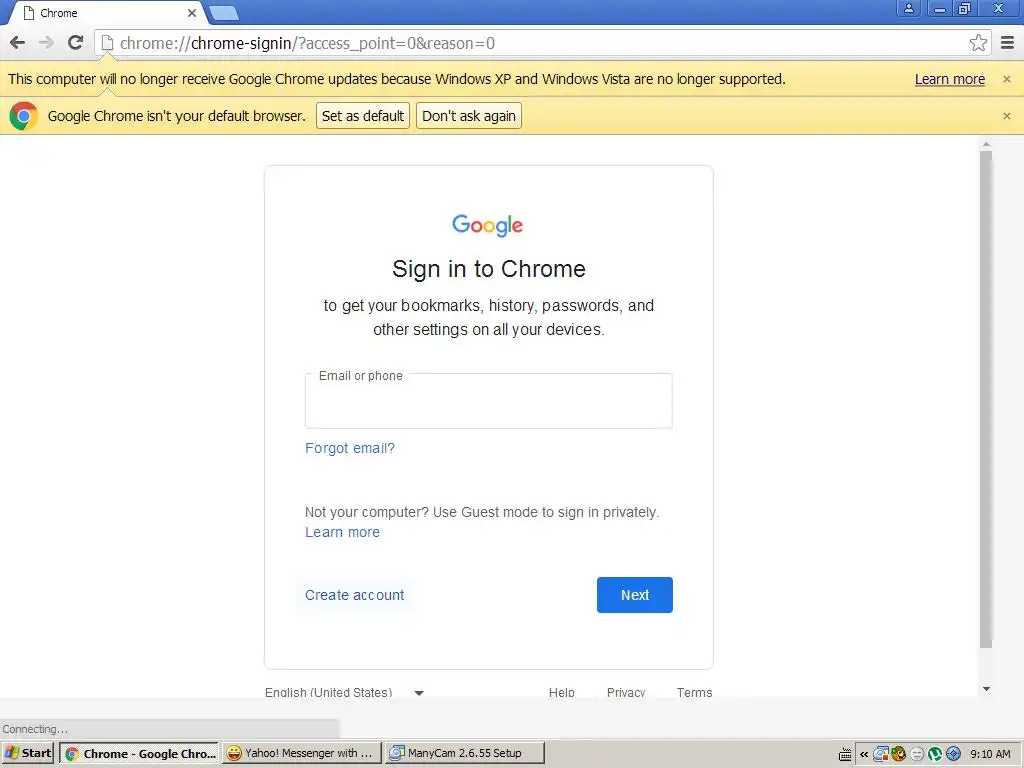This screenshot has width=1024, height=768.
Task: Click the Sign in to Chrome heading
Action: click(x=488, y=269)
